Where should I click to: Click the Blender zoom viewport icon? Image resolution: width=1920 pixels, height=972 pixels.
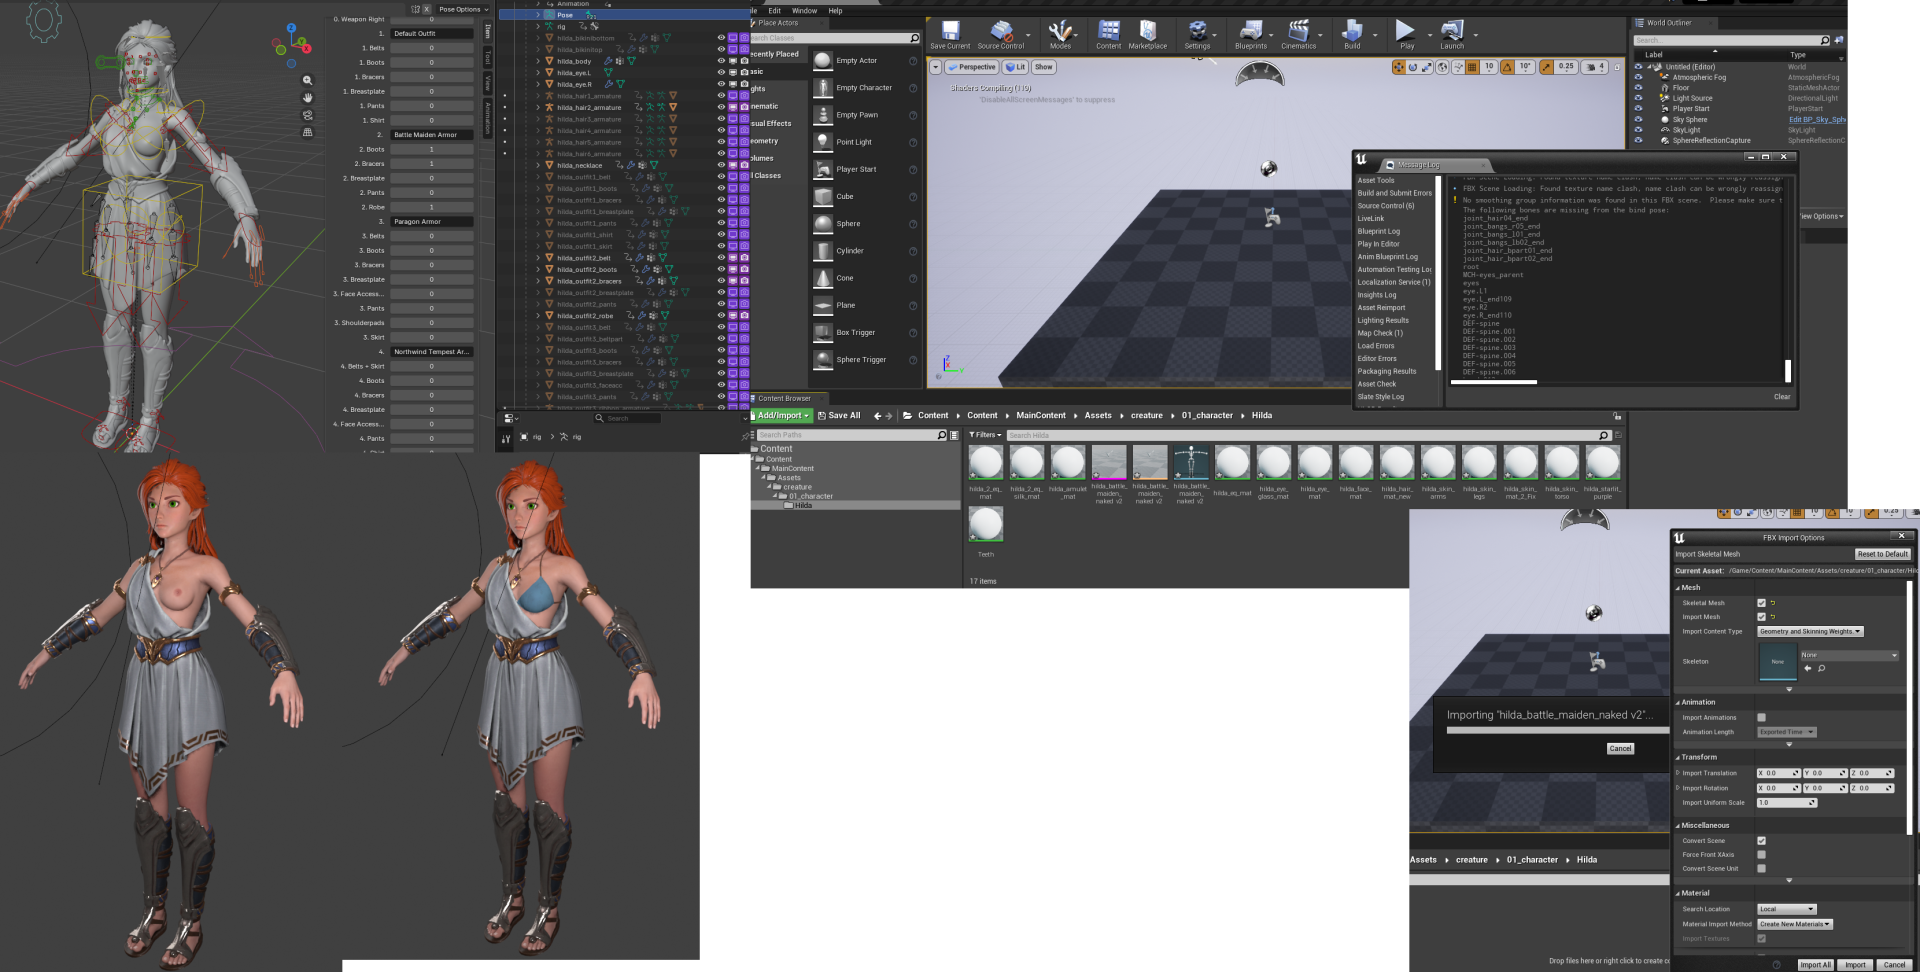coord(307,80)
